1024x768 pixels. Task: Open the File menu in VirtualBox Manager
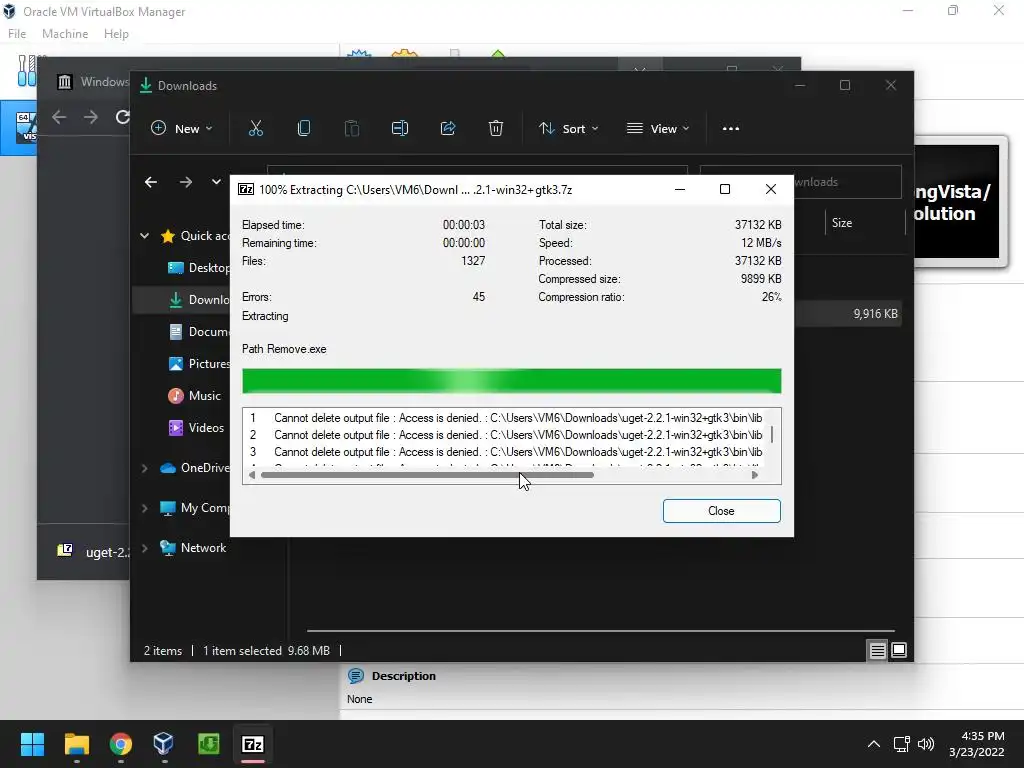tap(17, 34)
